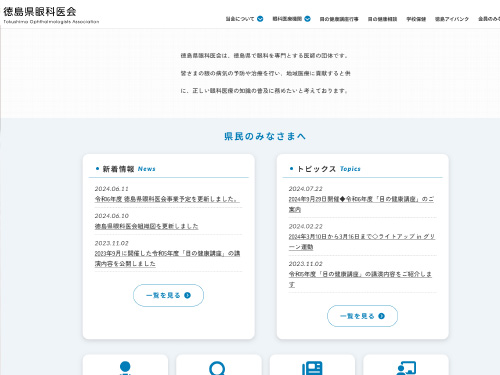
Task: Click the 徳島県眼科医会 site logo
Action: point(51,15)
